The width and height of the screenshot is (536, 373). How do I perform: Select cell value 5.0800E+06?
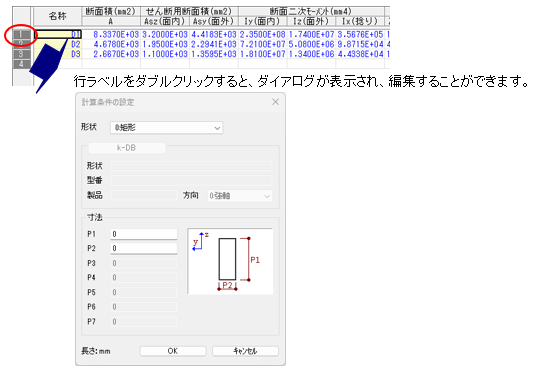(x=311, y=44)
